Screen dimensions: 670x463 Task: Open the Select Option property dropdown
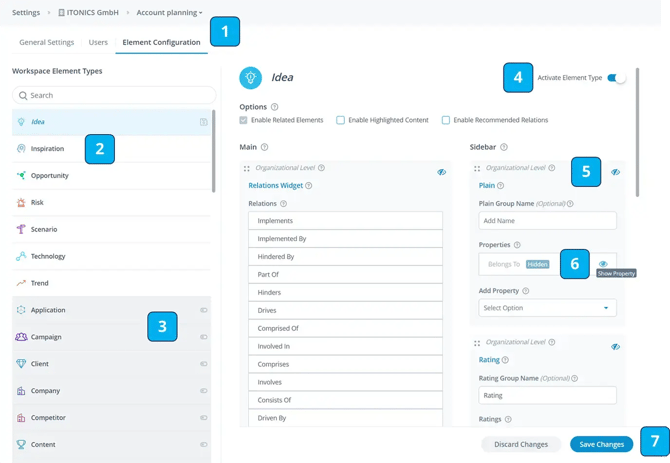pyautogui.click(x=547, y=308)
